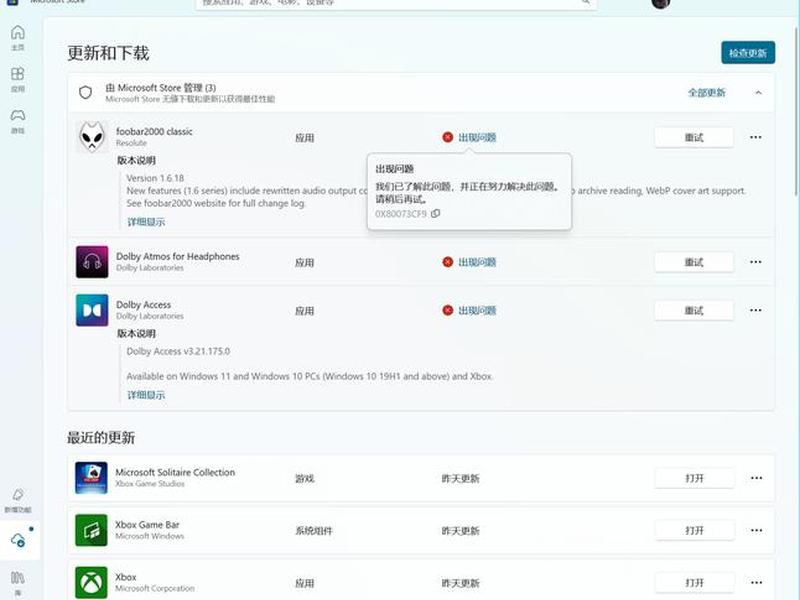Click red error icon for foobar2000 classic
Screen dimensions: 800x600
tap(447, 137)
